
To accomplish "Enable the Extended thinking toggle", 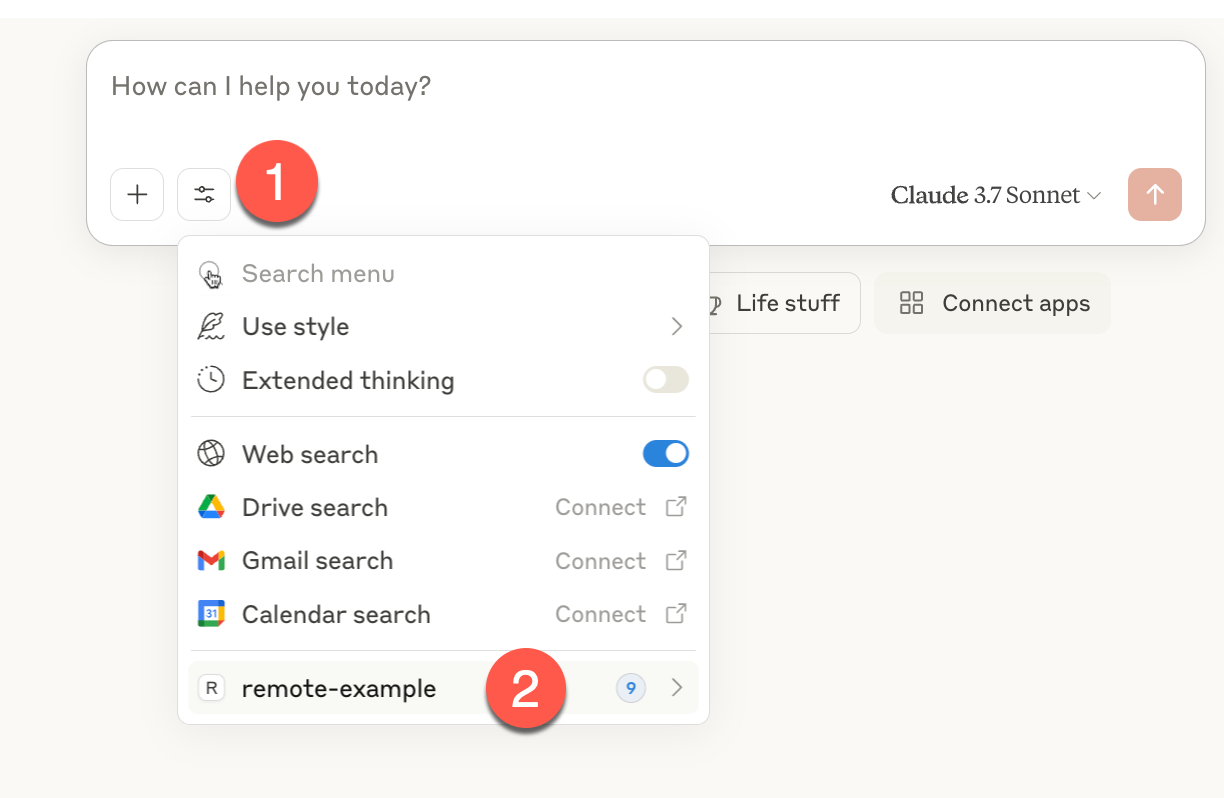I will (x=665, y=380).
